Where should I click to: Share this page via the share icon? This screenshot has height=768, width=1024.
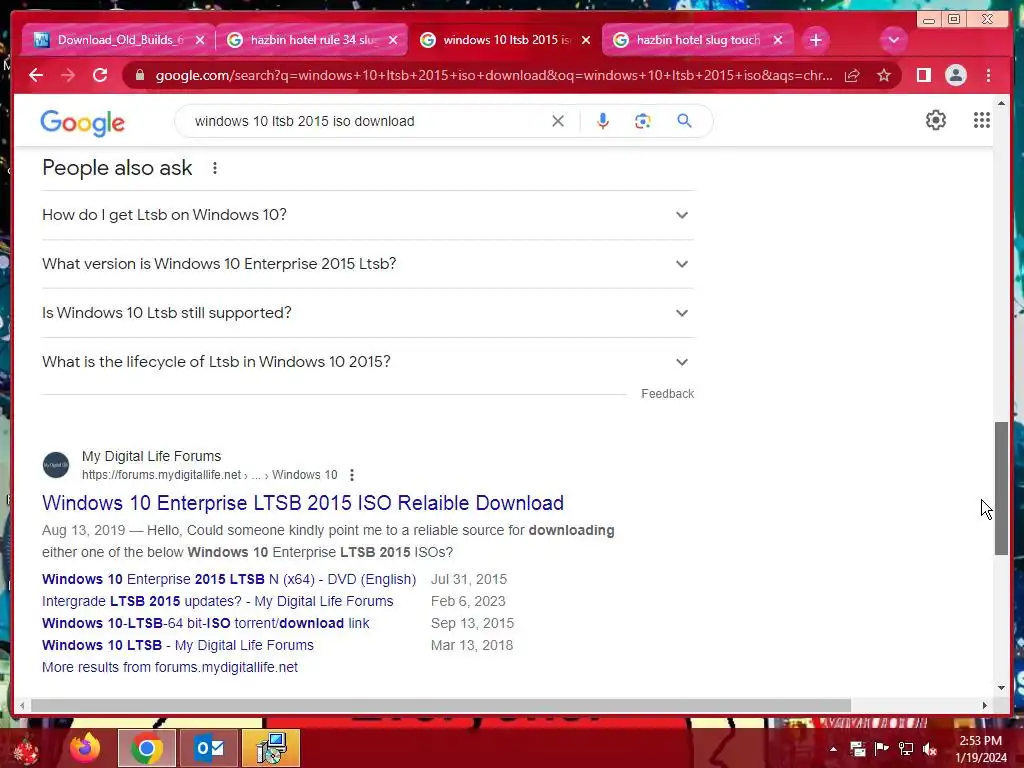point(852,75)
